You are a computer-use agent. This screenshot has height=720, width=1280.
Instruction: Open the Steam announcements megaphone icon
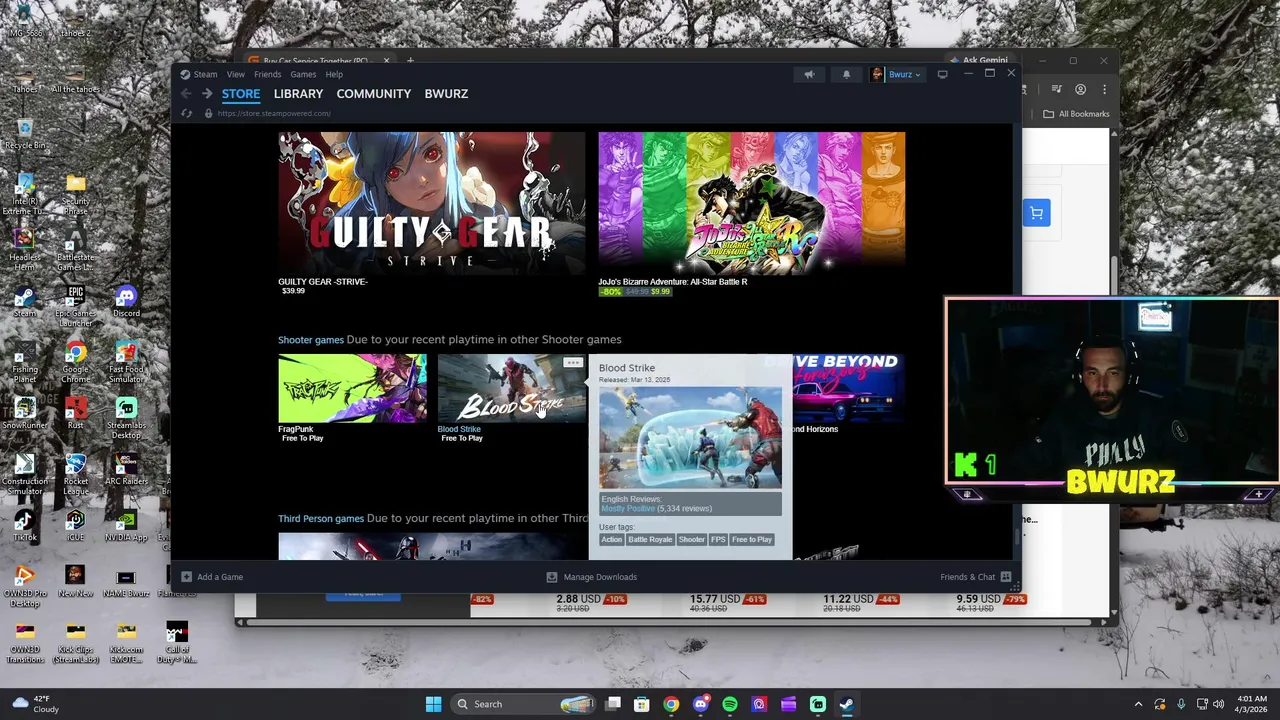tap(809, 74)
